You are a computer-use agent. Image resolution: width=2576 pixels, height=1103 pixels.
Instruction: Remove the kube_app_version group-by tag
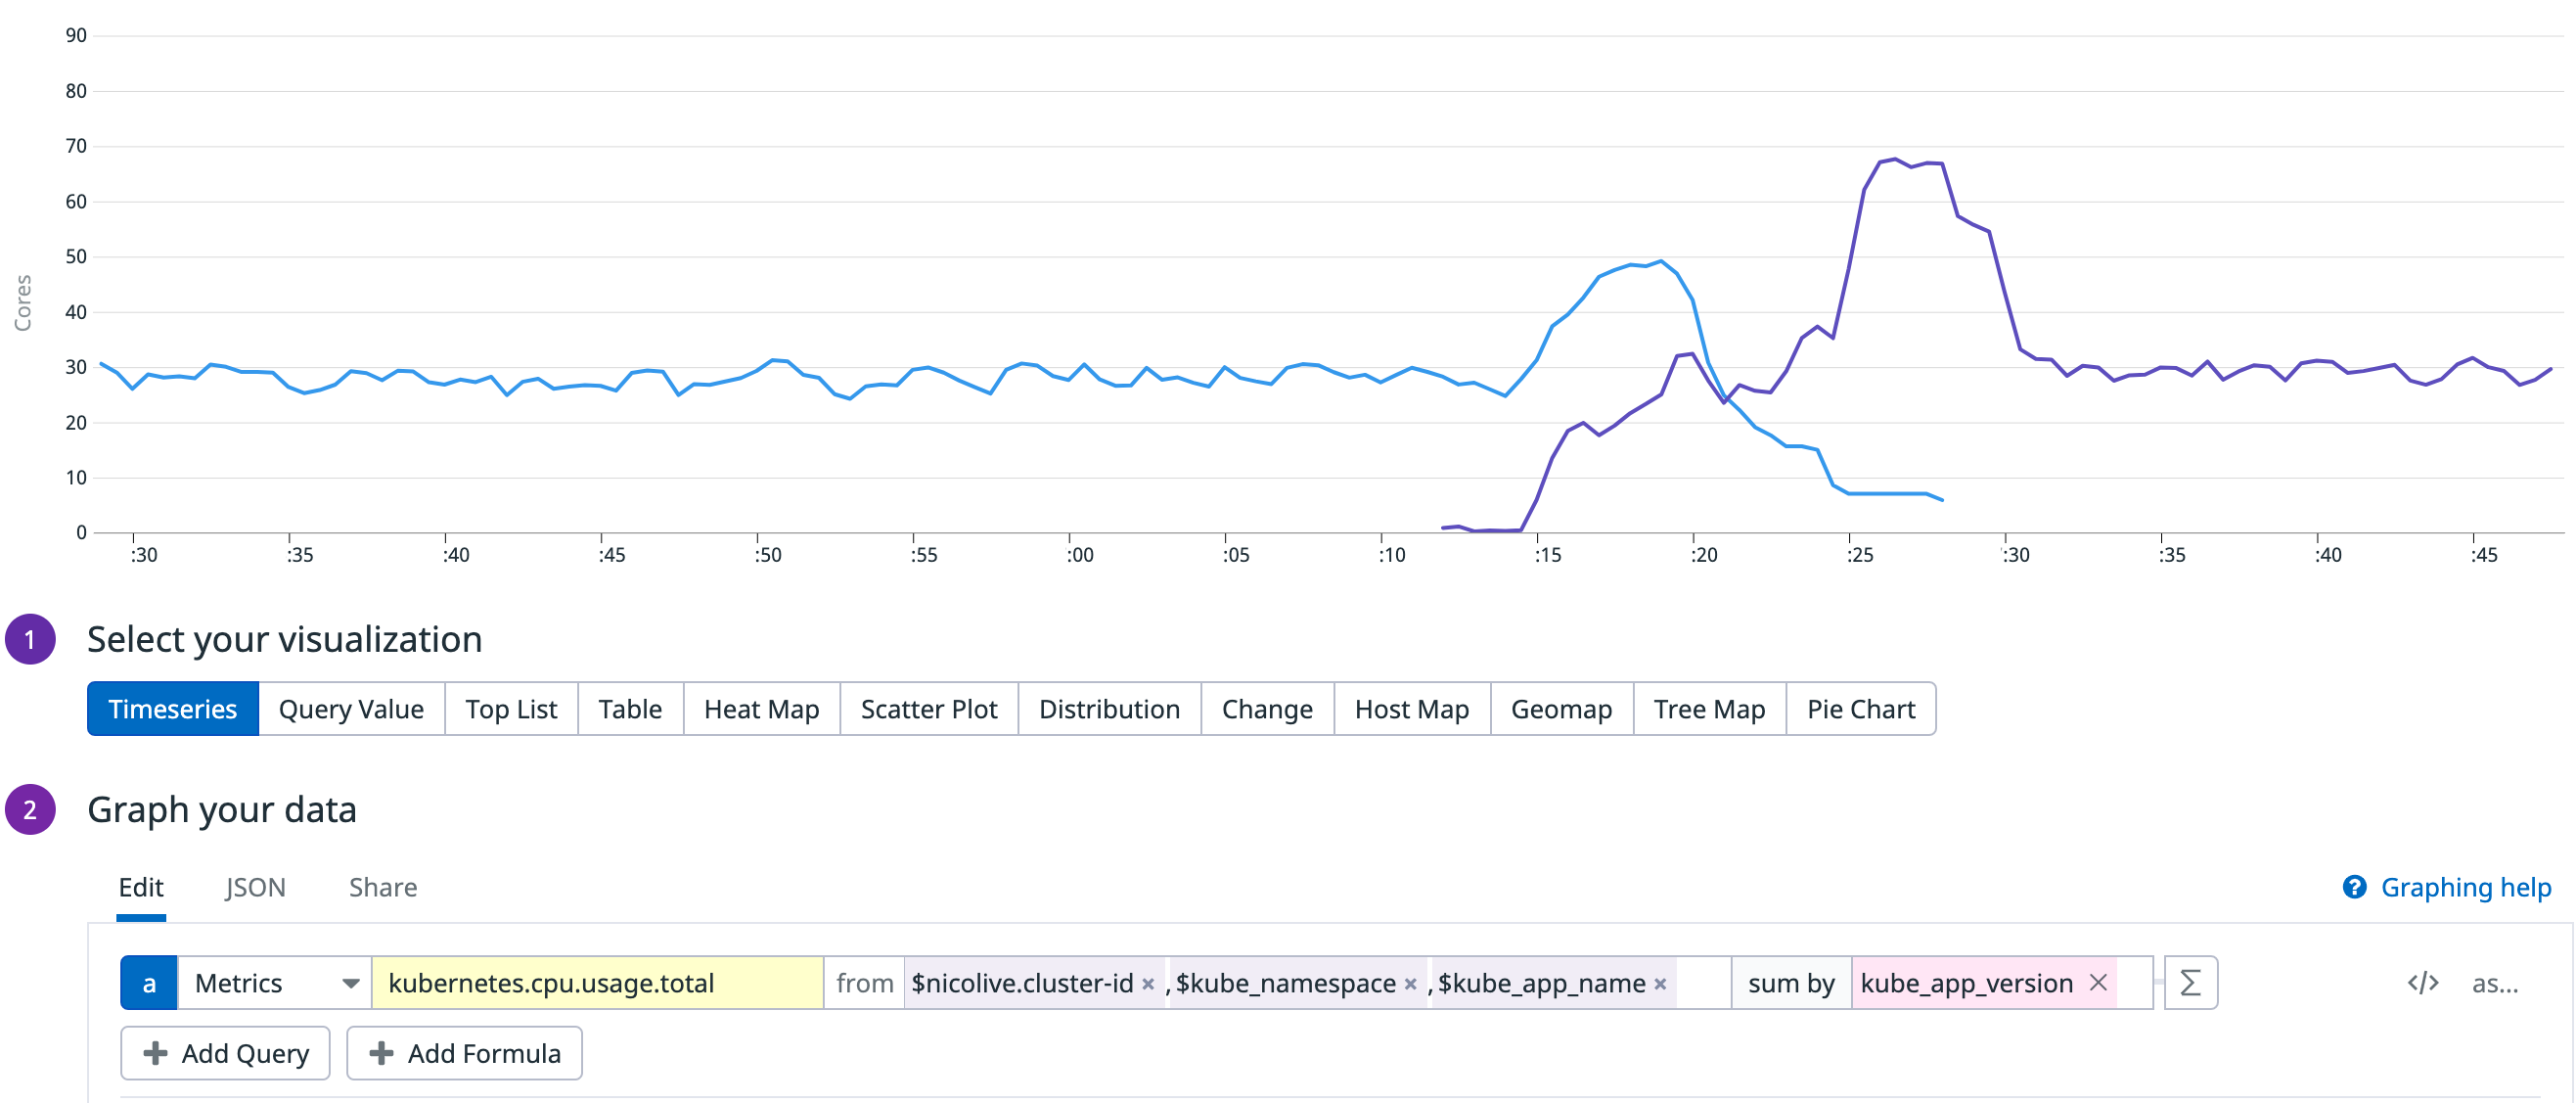tap(2098, 982)
